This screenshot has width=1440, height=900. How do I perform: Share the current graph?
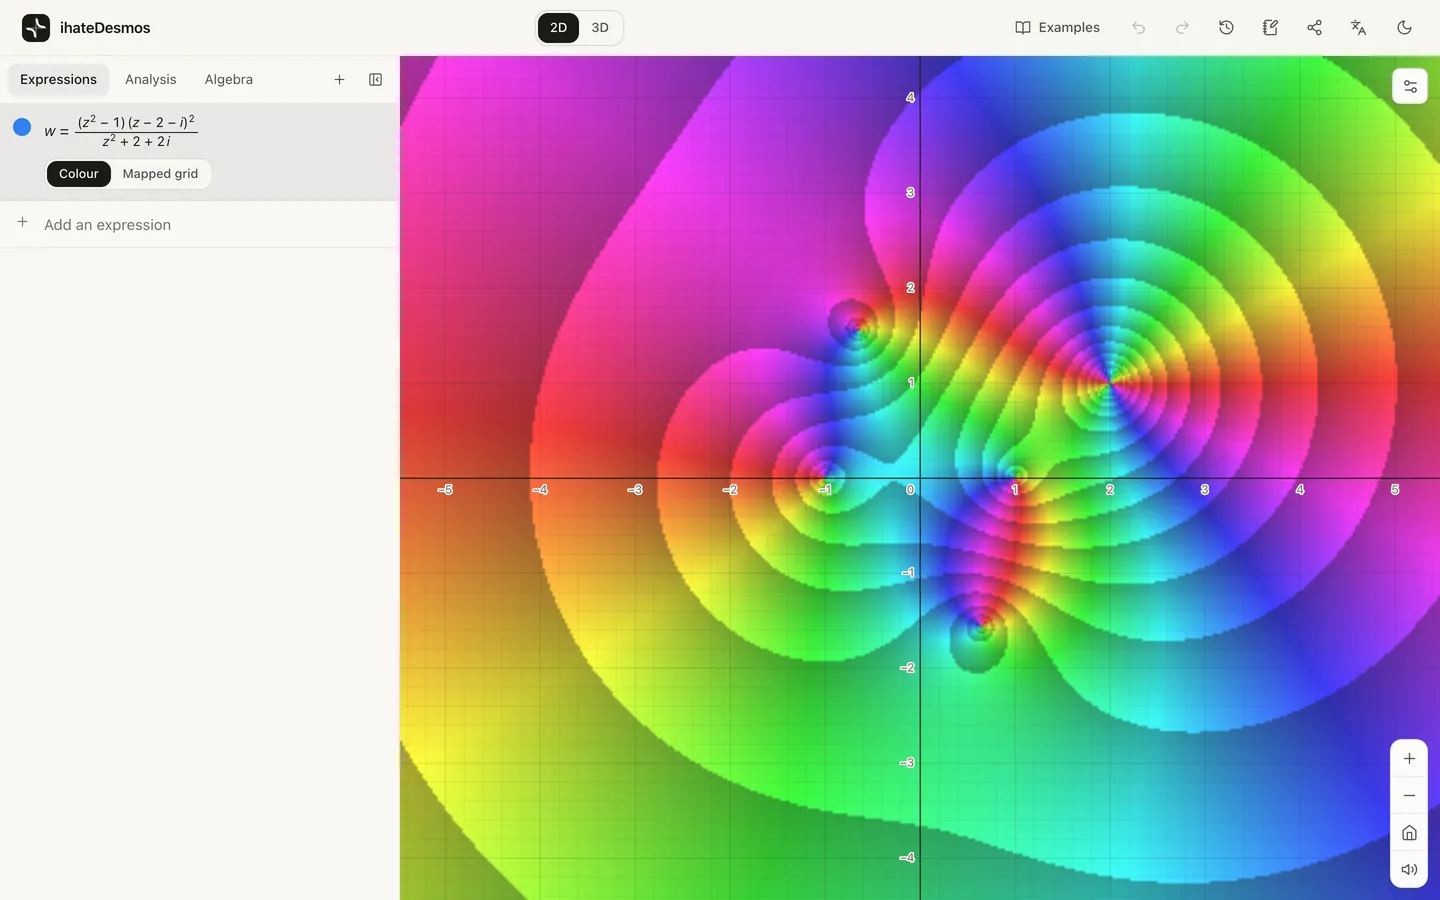pyautogui.click(x=1314, y=28)
